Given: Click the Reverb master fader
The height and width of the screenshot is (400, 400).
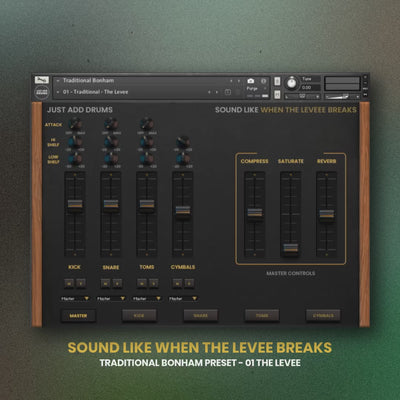Looking at the screenshot, I should click(x=327, y=214).
